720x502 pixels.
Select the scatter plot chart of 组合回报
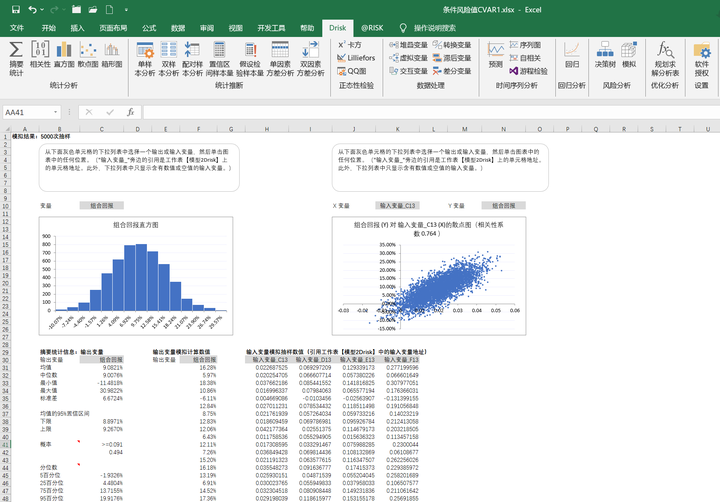[x=429, y=276]
